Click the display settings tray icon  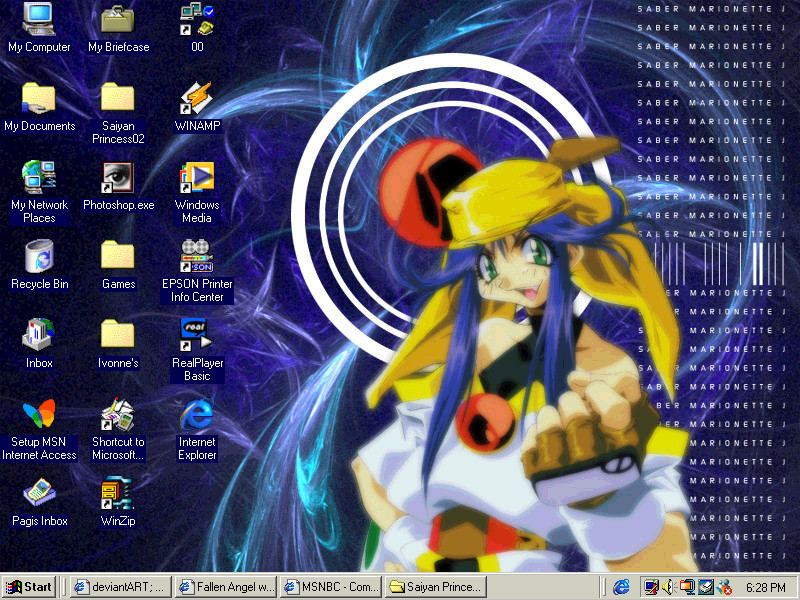tap(651, 587)
